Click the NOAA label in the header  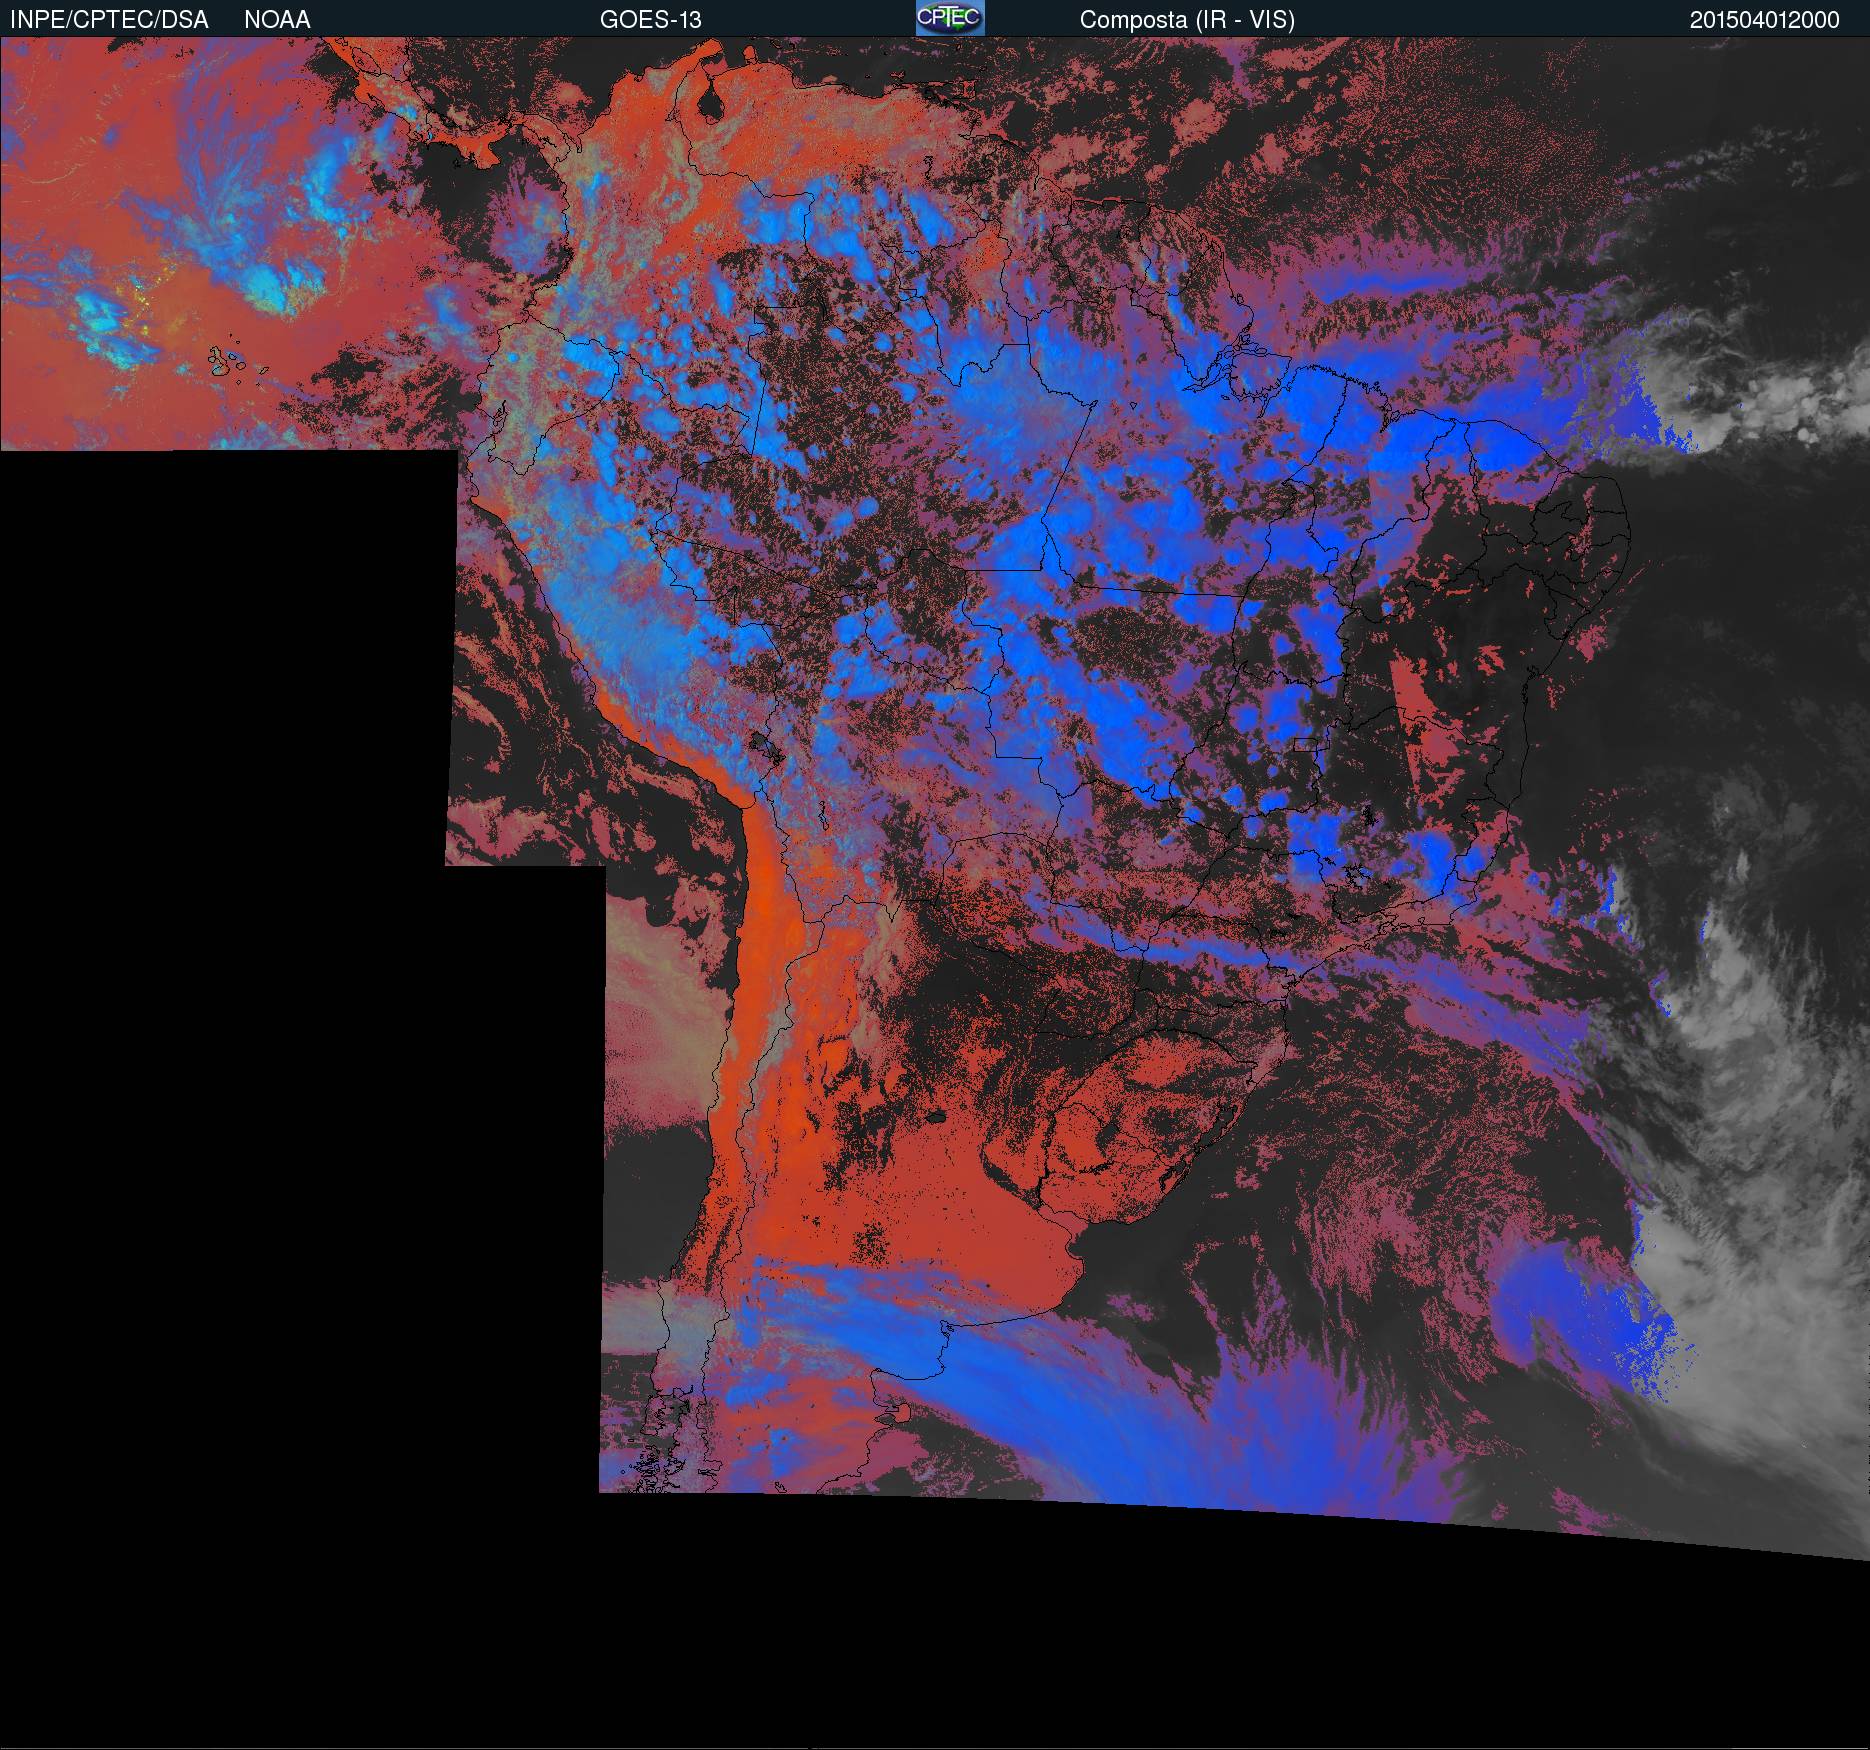(277, 20)
